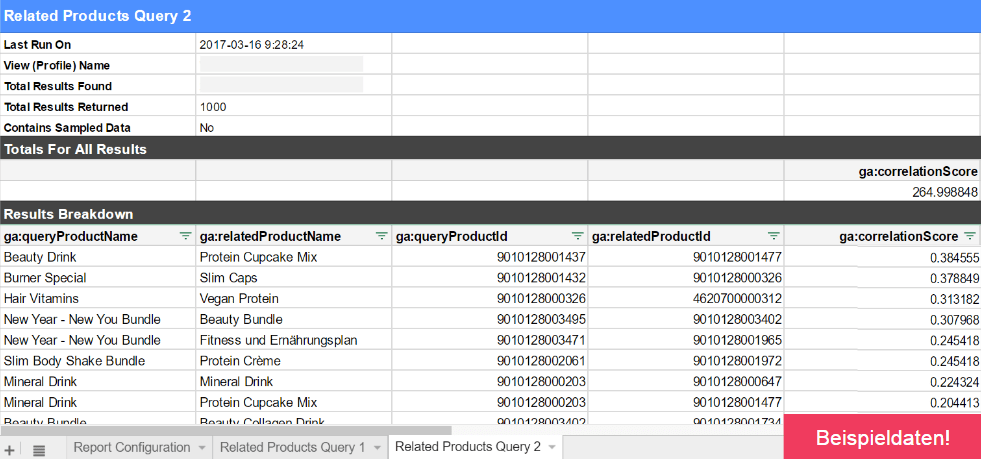This screenshot has width=981, height=459.
Task: Add a new sheet with plus icon
Action: [10, 449]
